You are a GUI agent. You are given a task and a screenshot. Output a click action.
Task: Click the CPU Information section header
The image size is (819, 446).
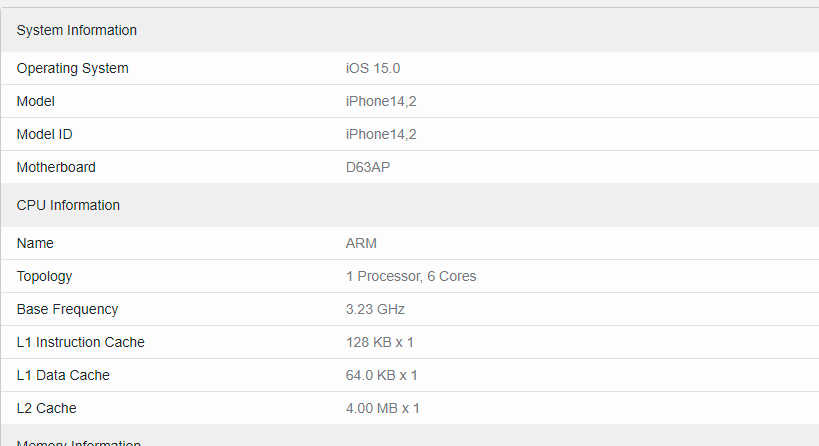(x=68, y=205)
